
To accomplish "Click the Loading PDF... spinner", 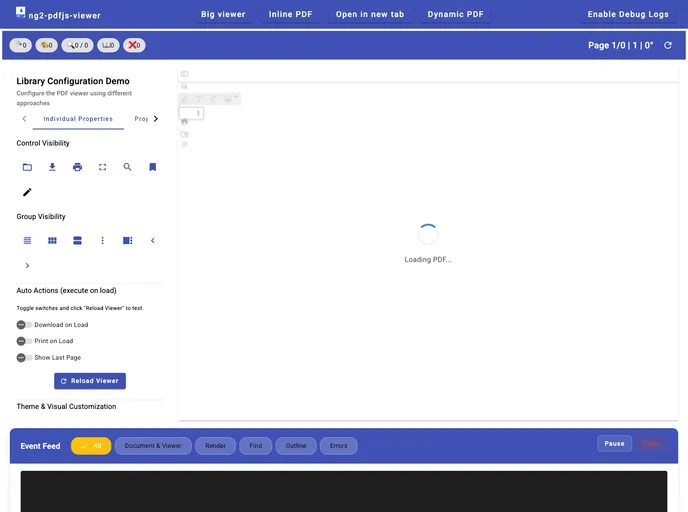I will coord(428,234).
